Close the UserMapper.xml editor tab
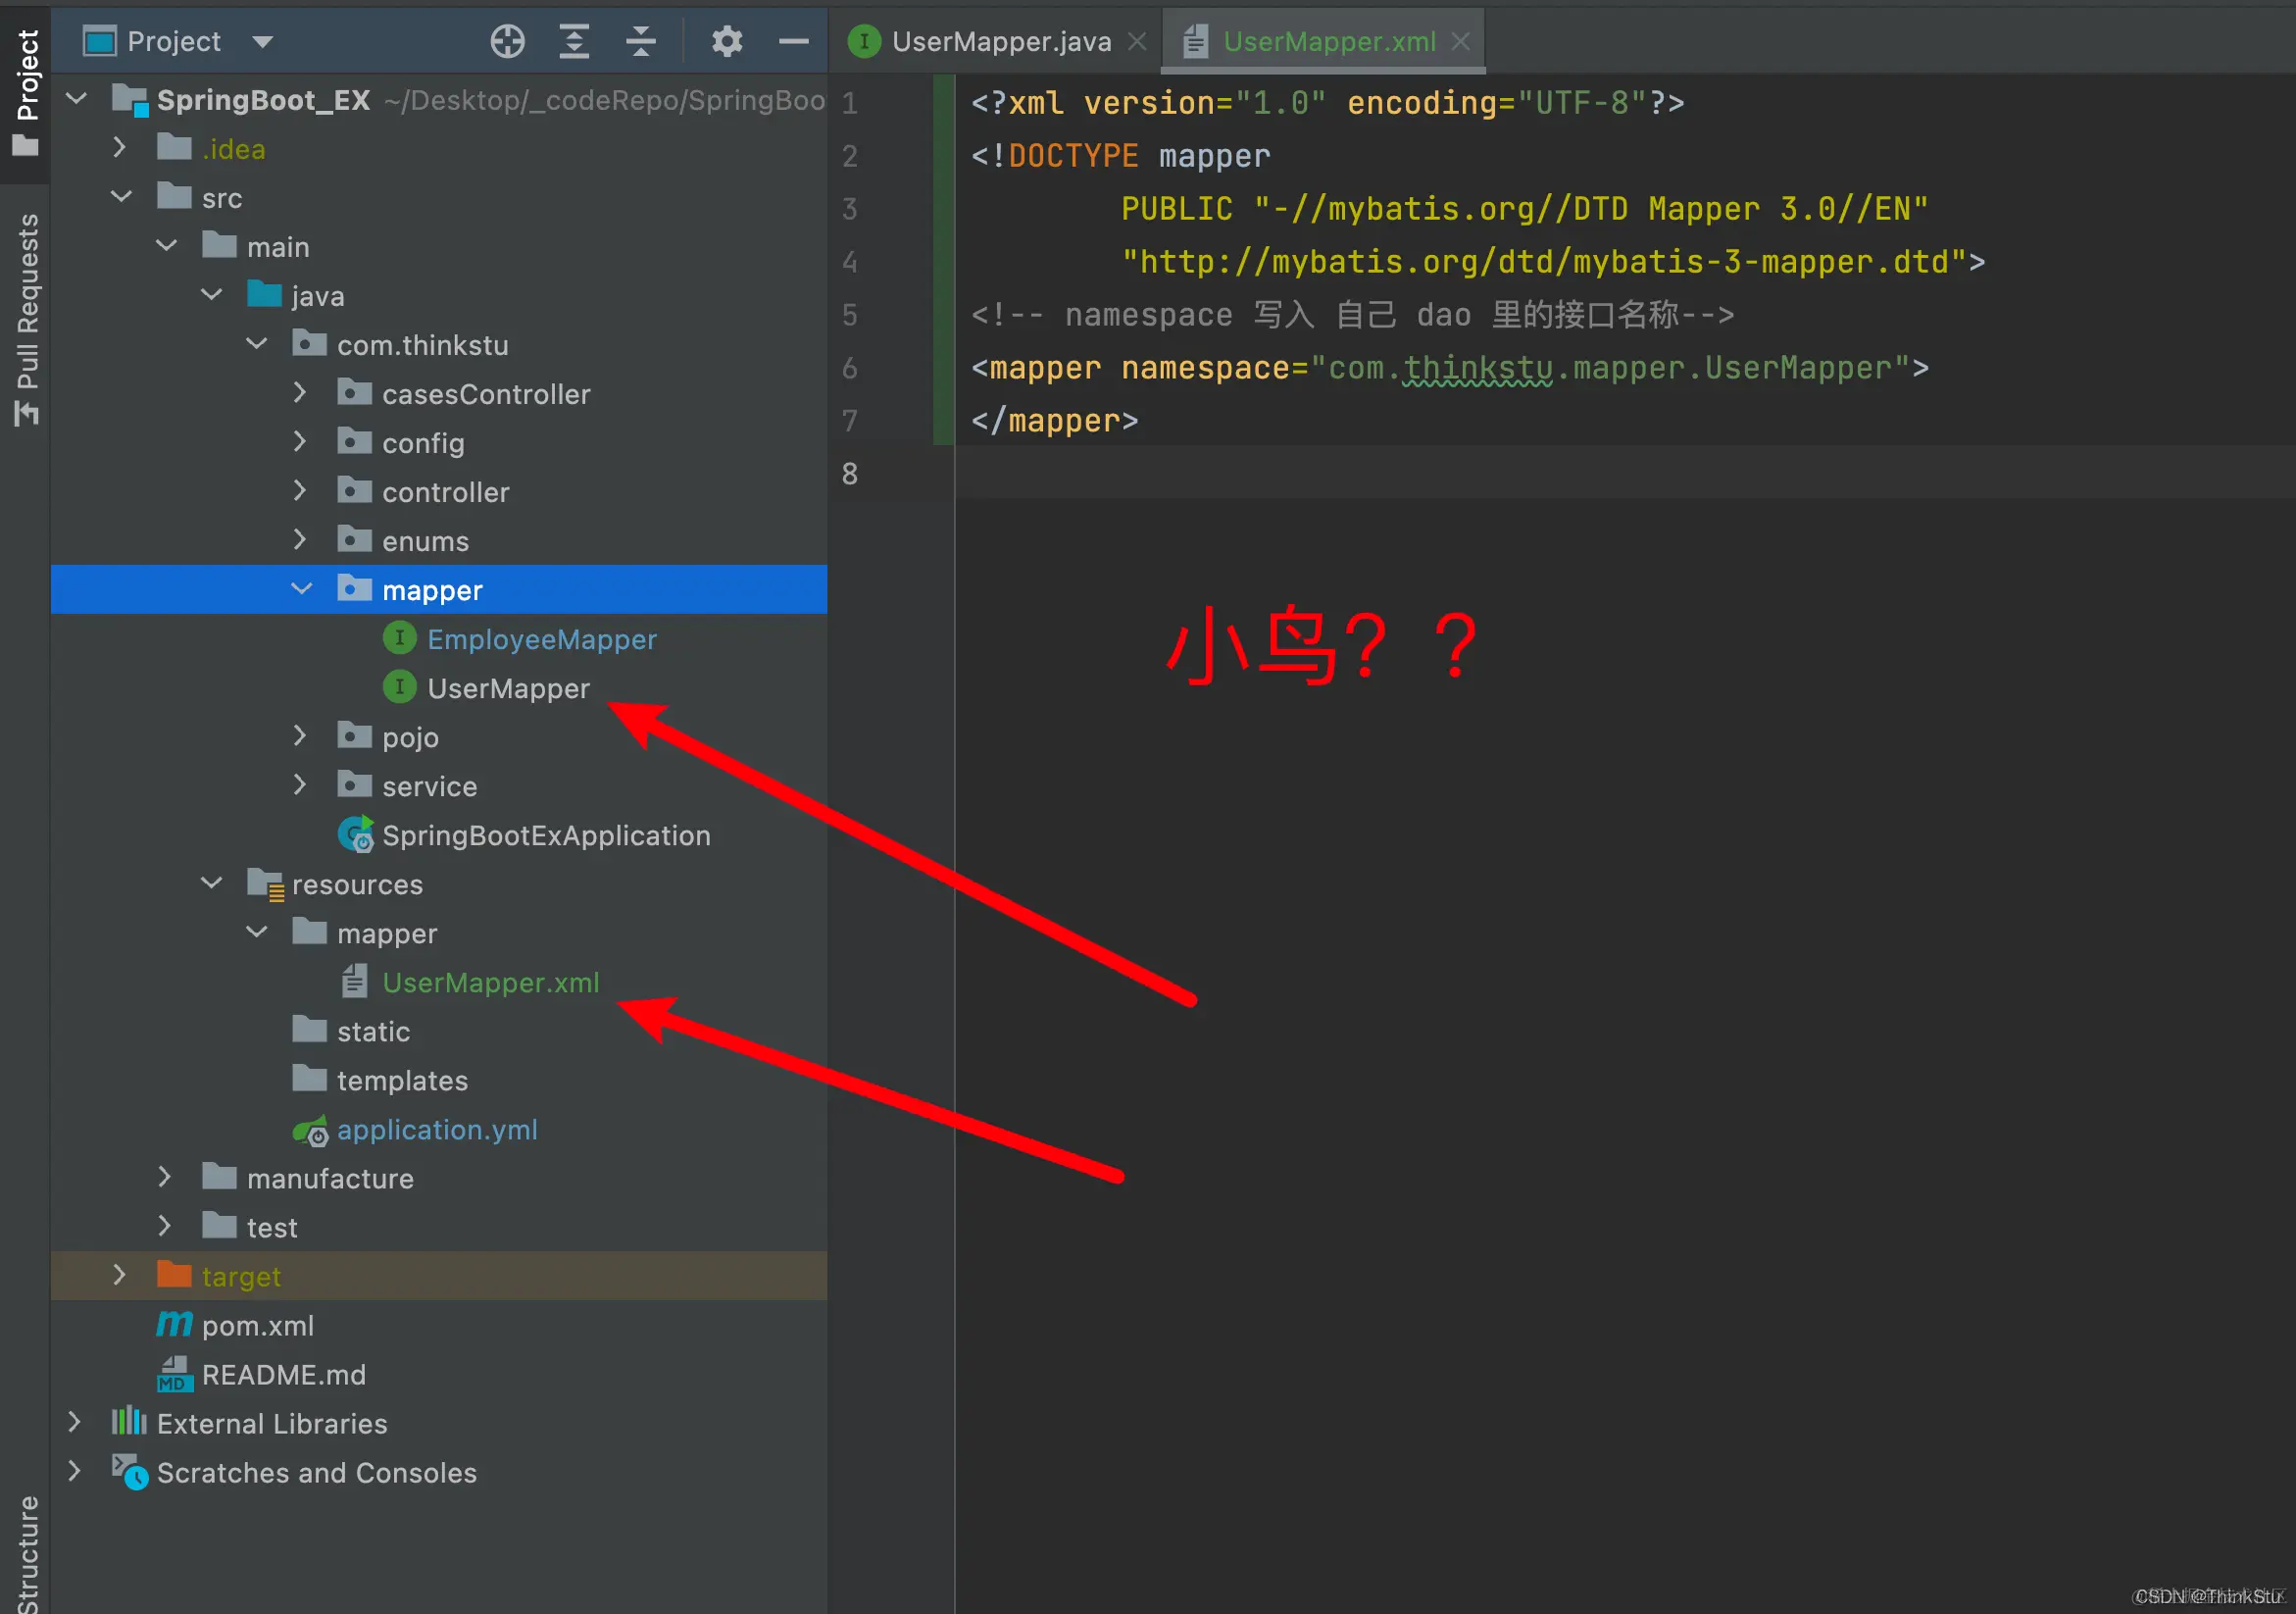 [1461, 41]
